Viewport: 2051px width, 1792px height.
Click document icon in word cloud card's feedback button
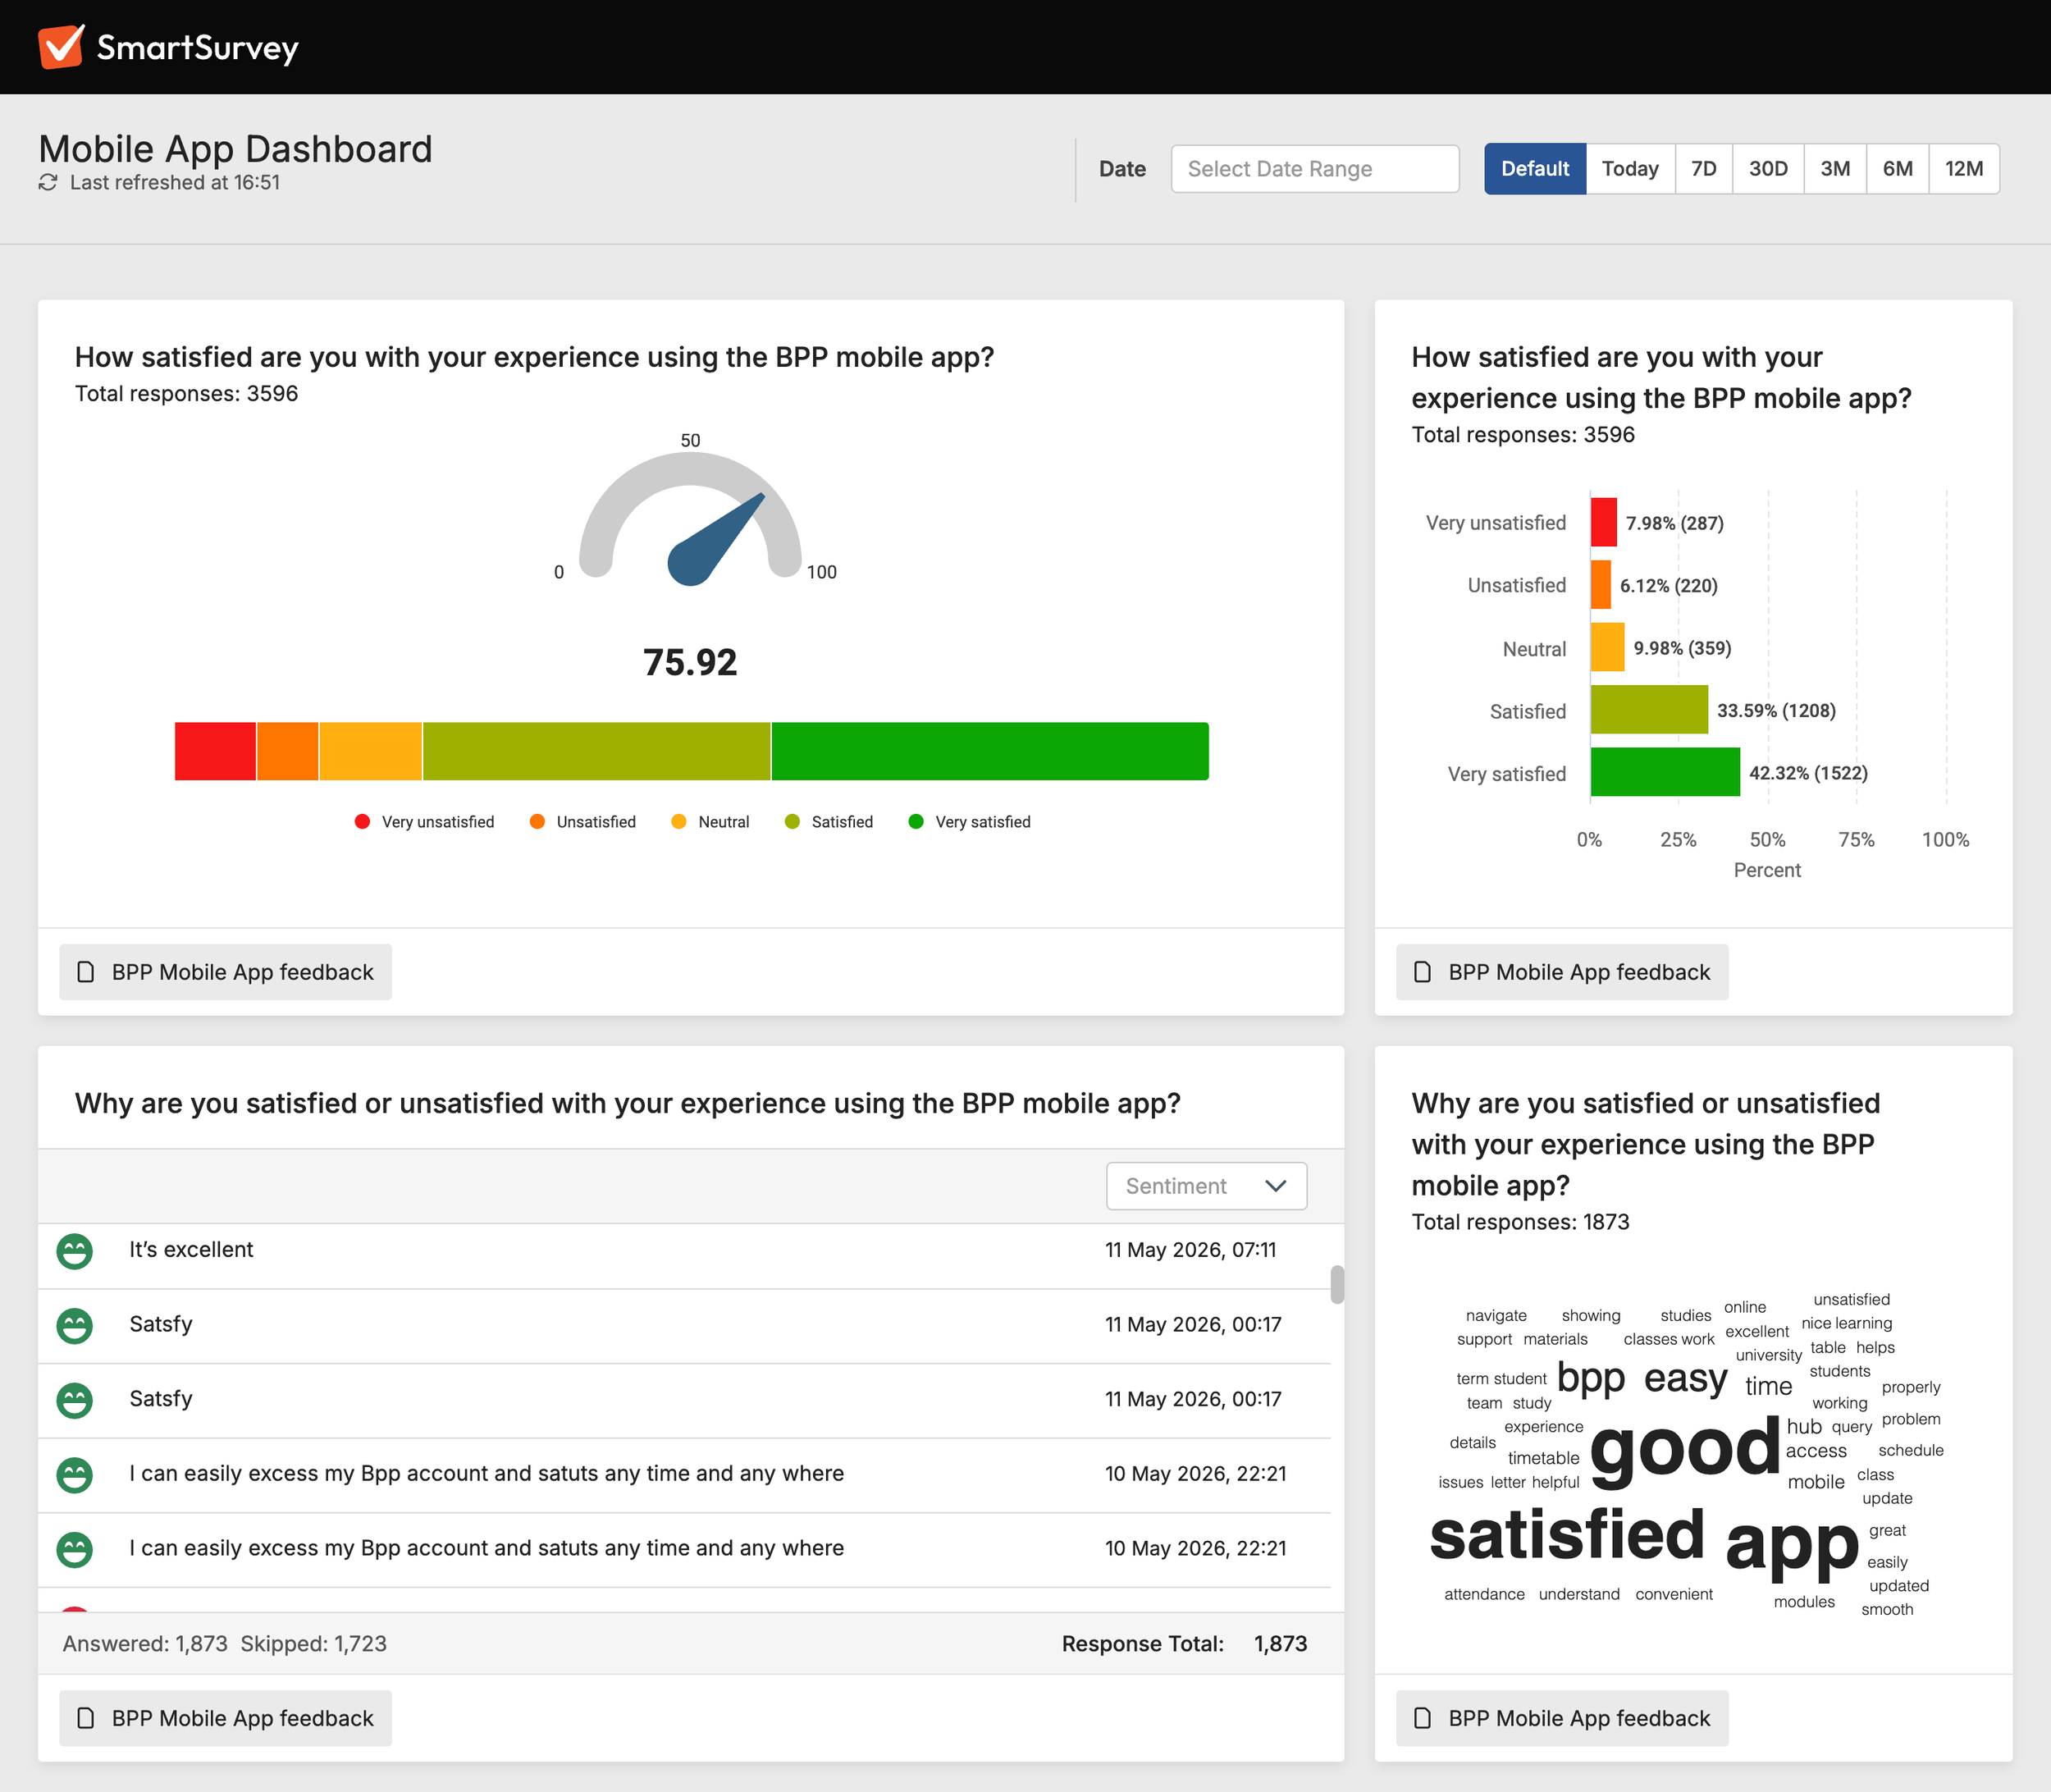[x=1422, y=1718]
